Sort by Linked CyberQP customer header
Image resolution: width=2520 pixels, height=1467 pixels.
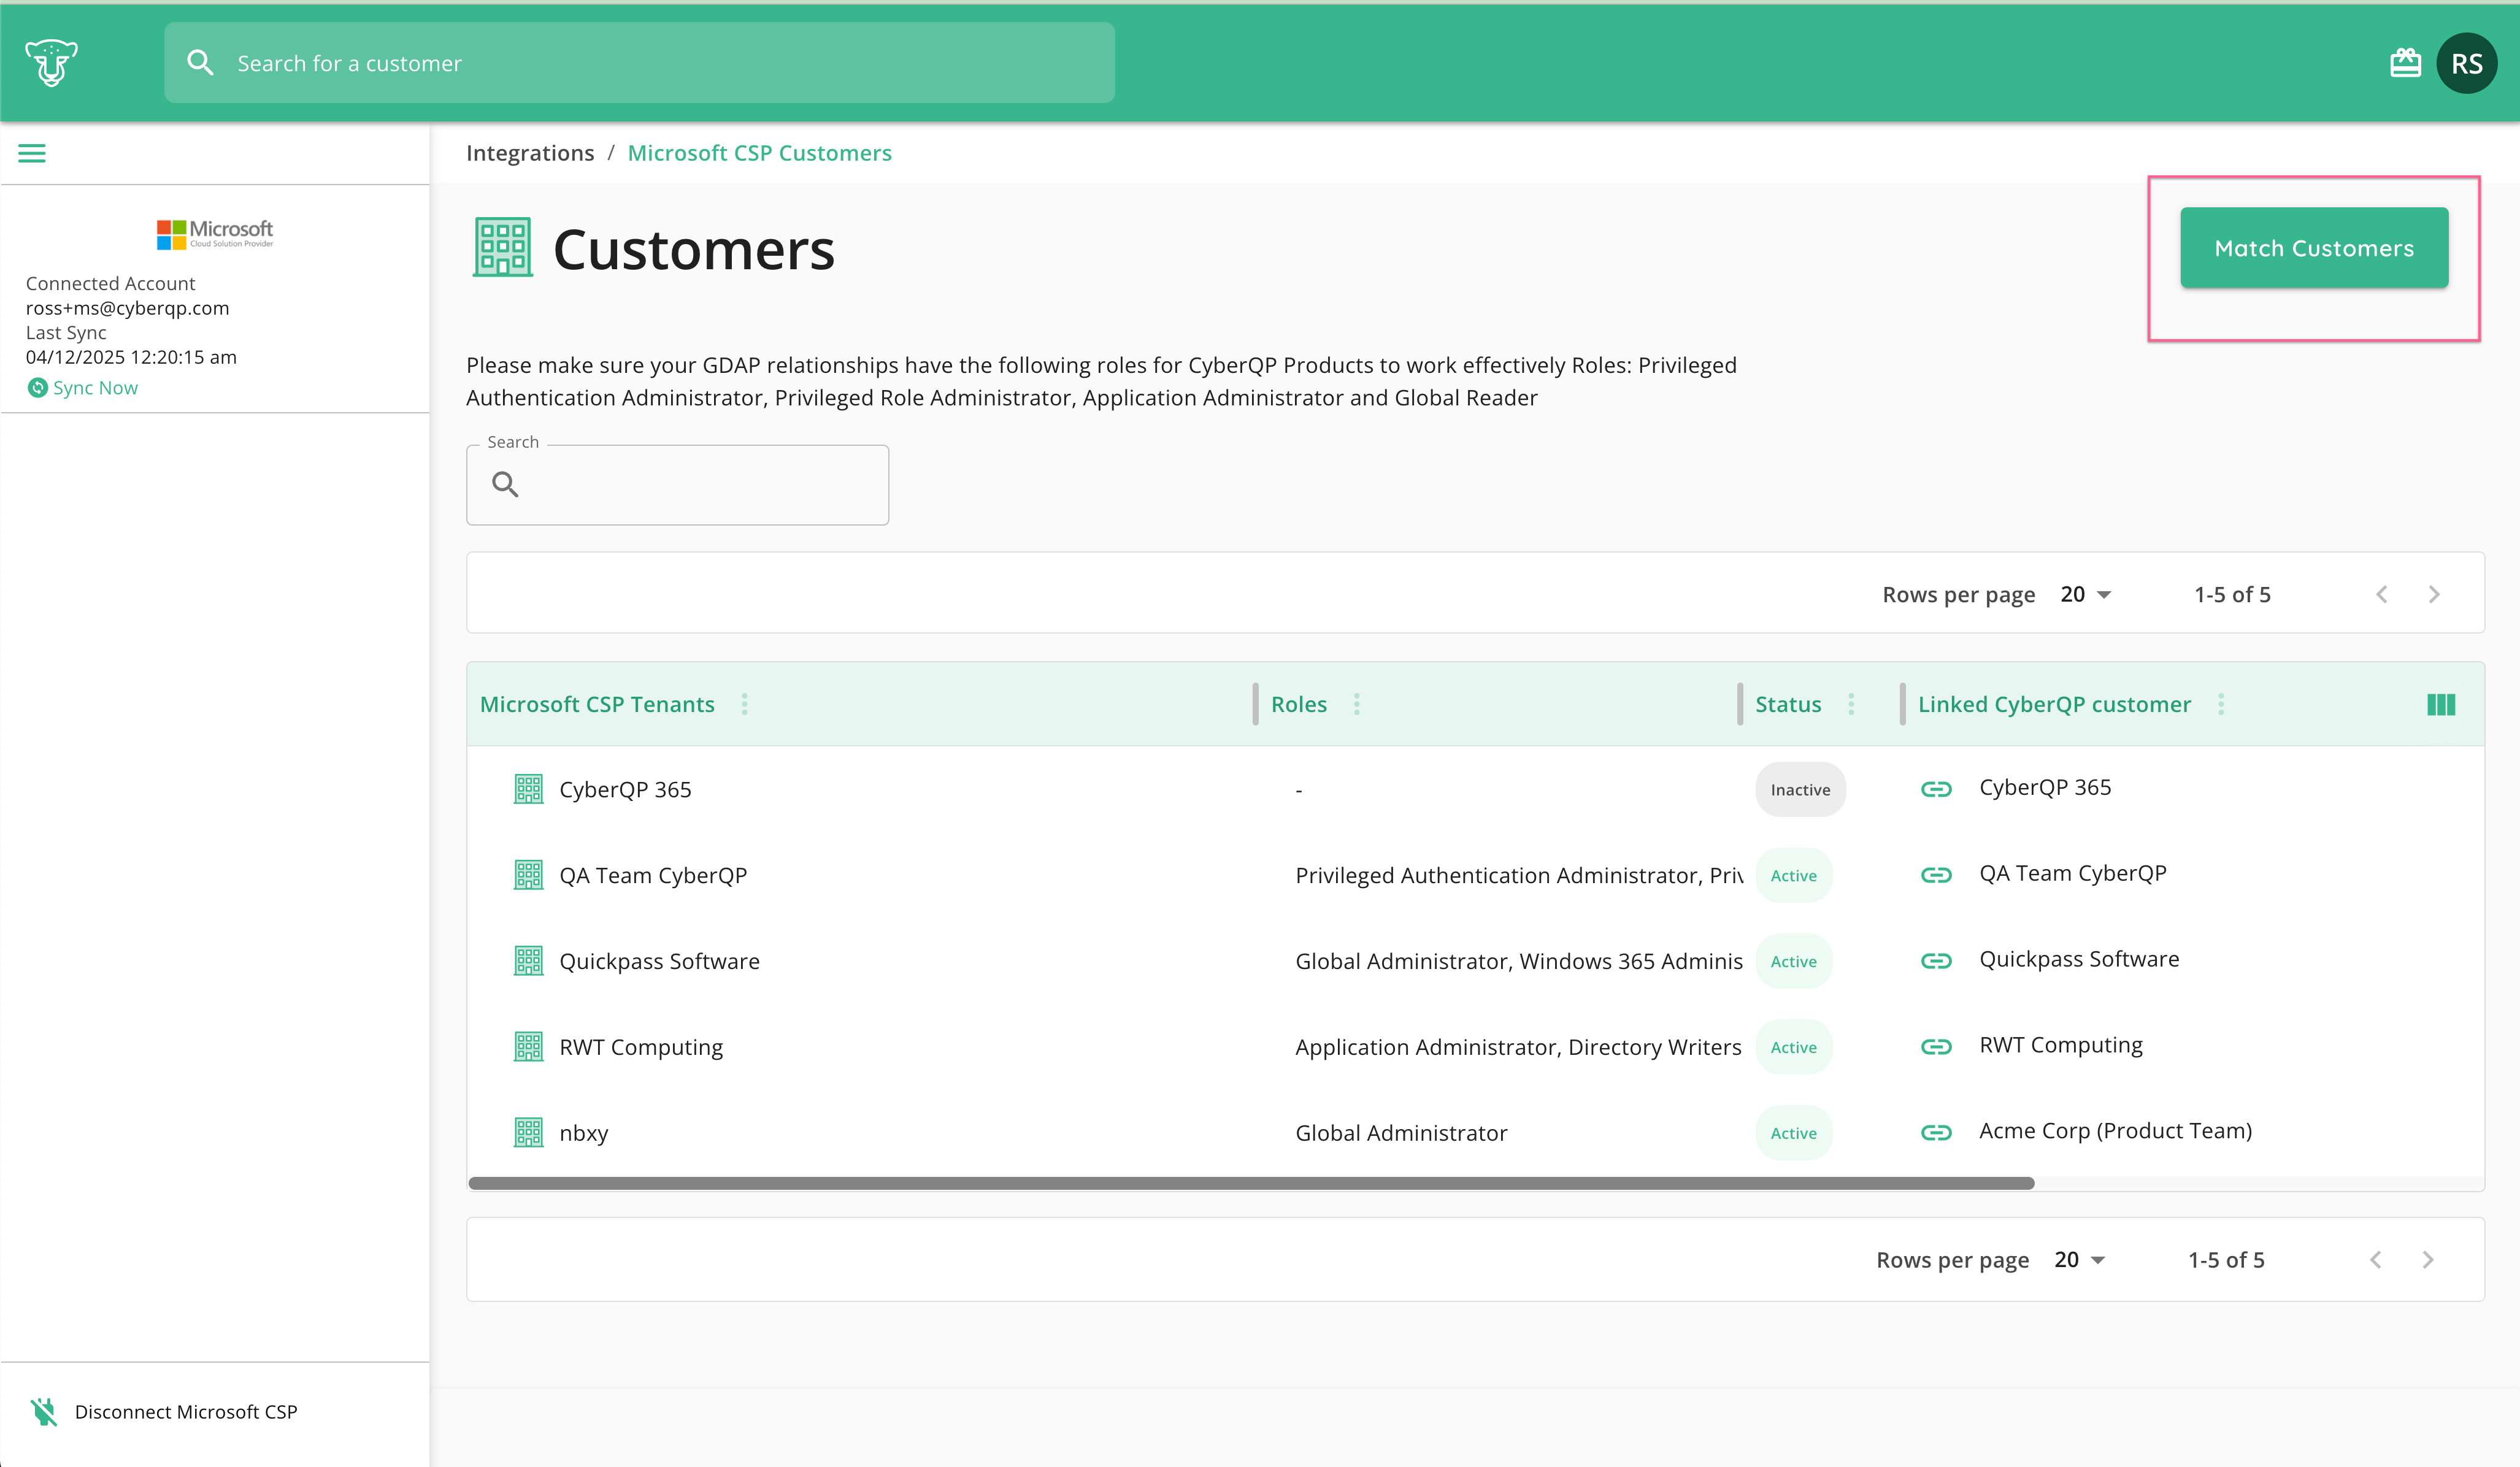[x=2054, y=704]
